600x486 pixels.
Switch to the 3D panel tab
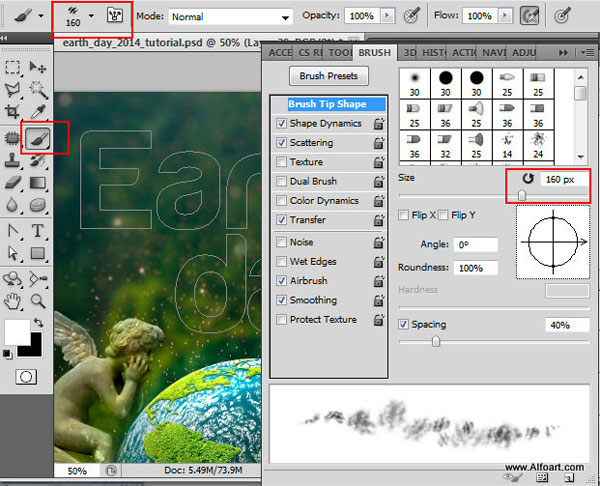click(410, 53)
